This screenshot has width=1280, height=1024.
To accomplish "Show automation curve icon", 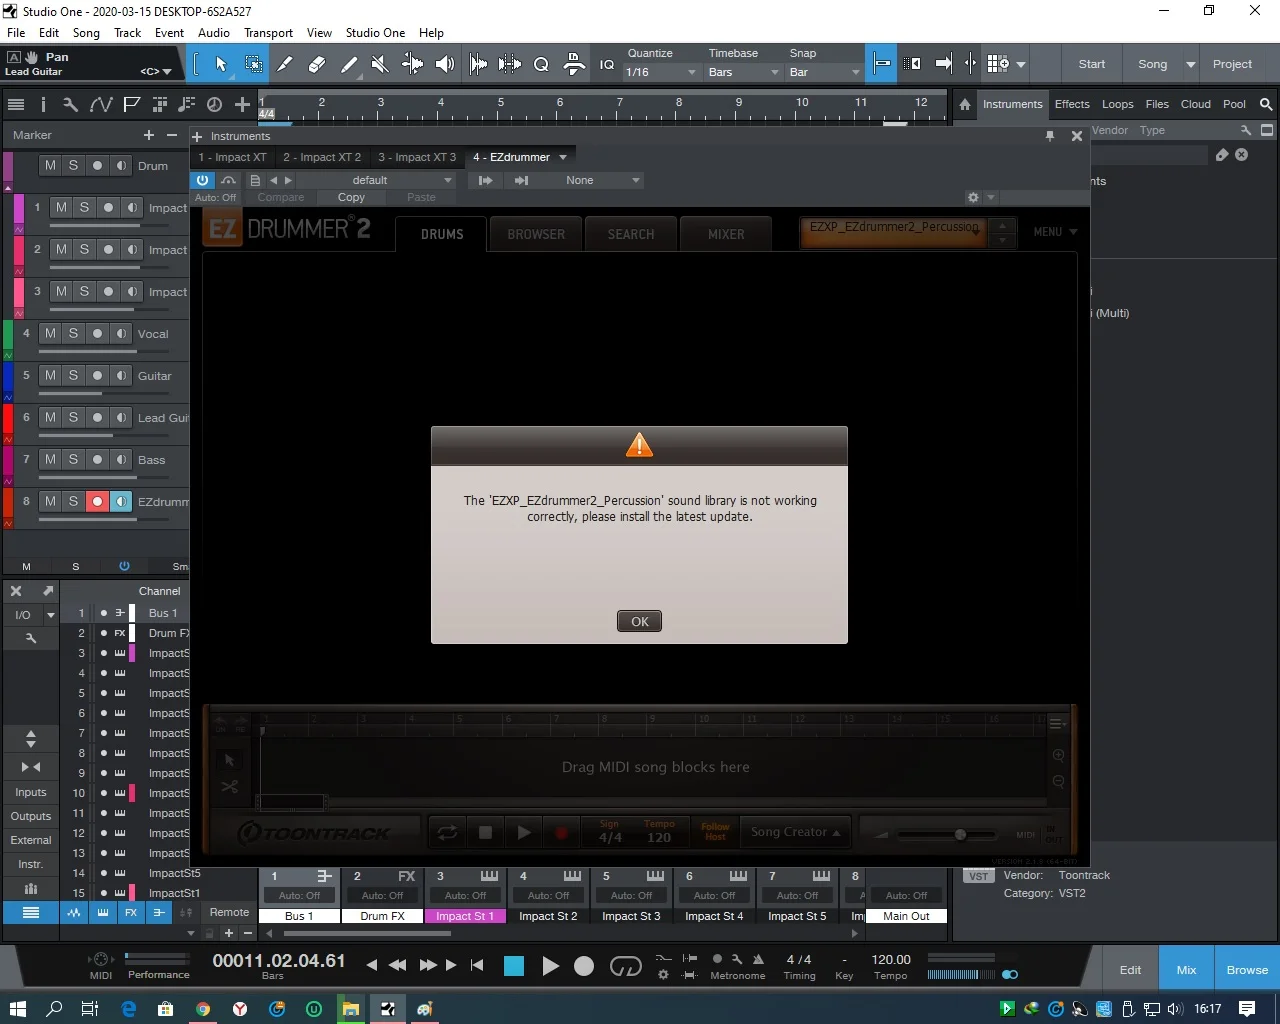I will pos(101,104).
